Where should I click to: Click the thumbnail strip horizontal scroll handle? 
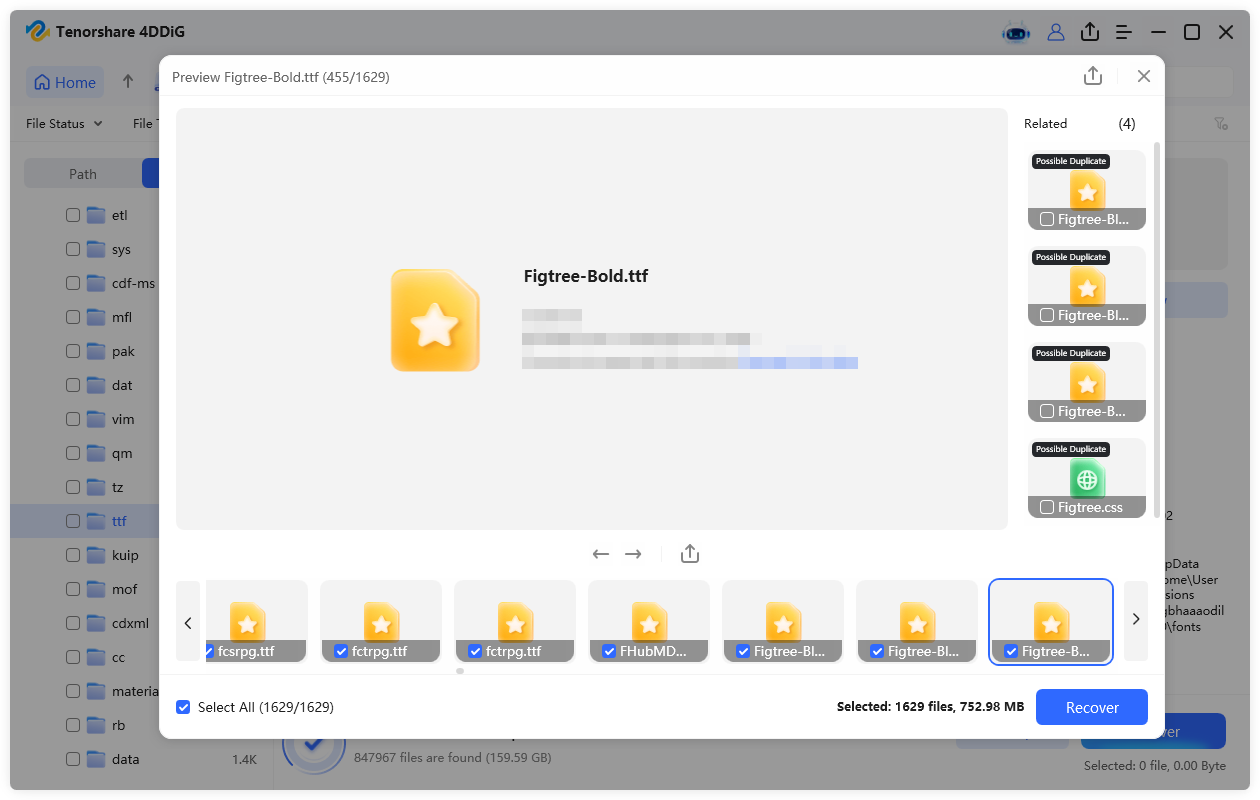(x=460, y=671)
